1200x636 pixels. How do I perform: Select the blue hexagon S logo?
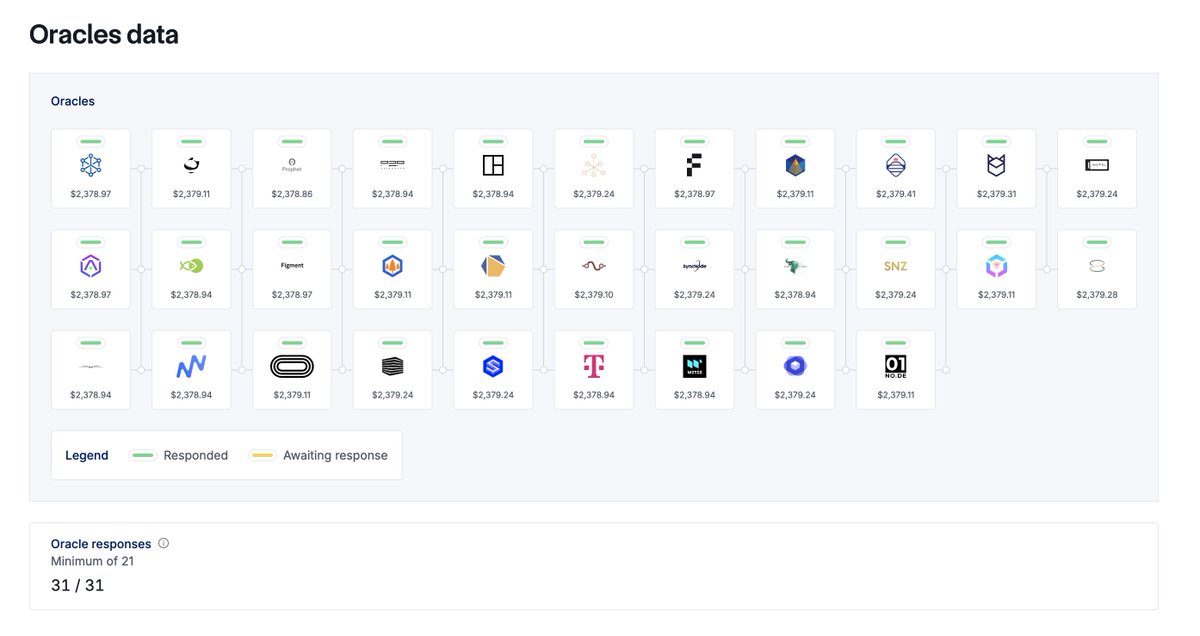pos(493,367)
